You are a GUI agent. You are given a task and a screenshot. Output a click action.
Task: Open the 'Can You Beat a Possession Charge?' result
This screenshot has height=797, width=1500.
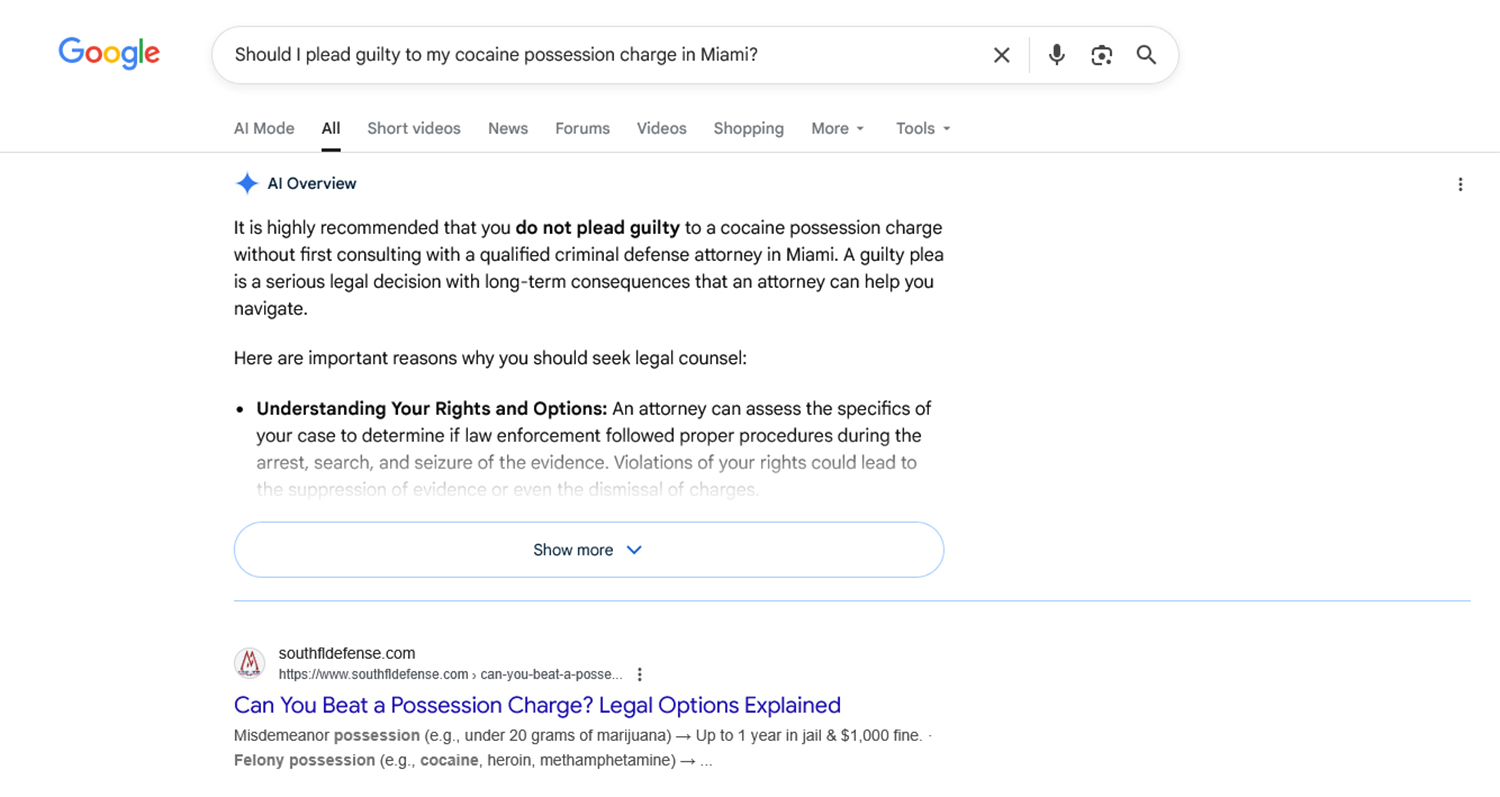point(537,705)
